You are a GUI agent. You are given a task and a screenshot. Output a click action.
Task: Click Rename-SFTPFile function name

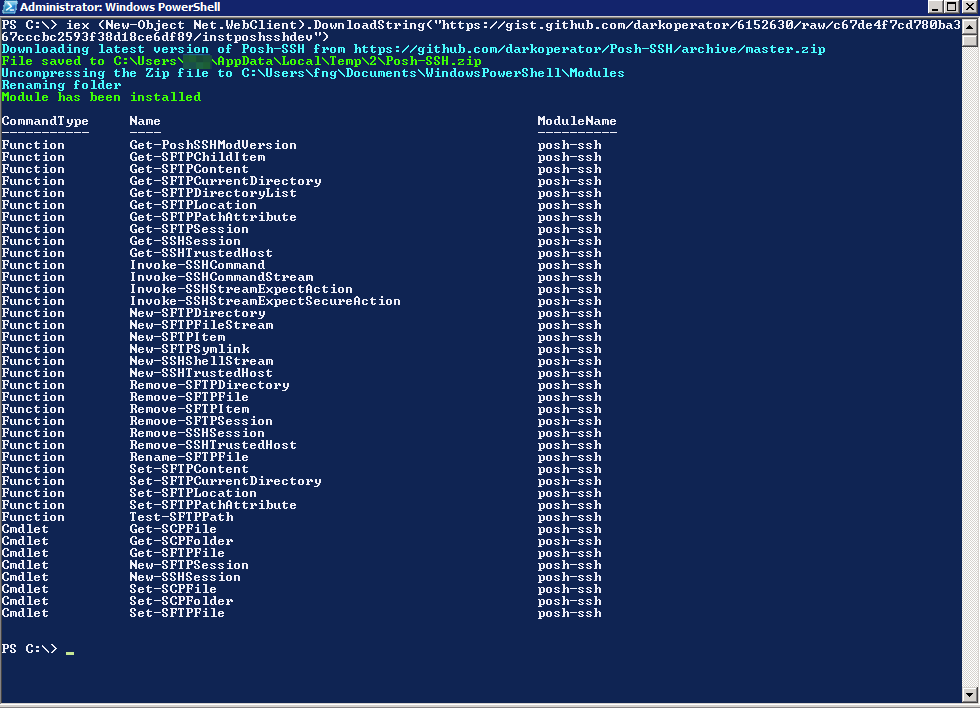point(189,457)
